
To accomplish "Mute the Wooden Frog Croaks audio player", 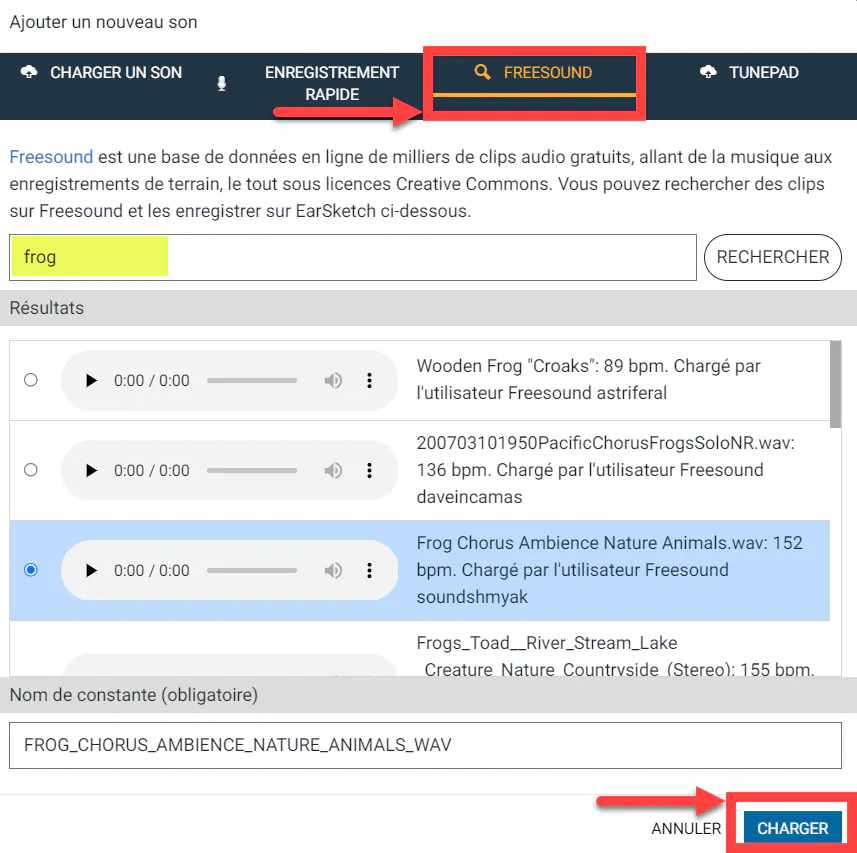I will click(333, 380).
